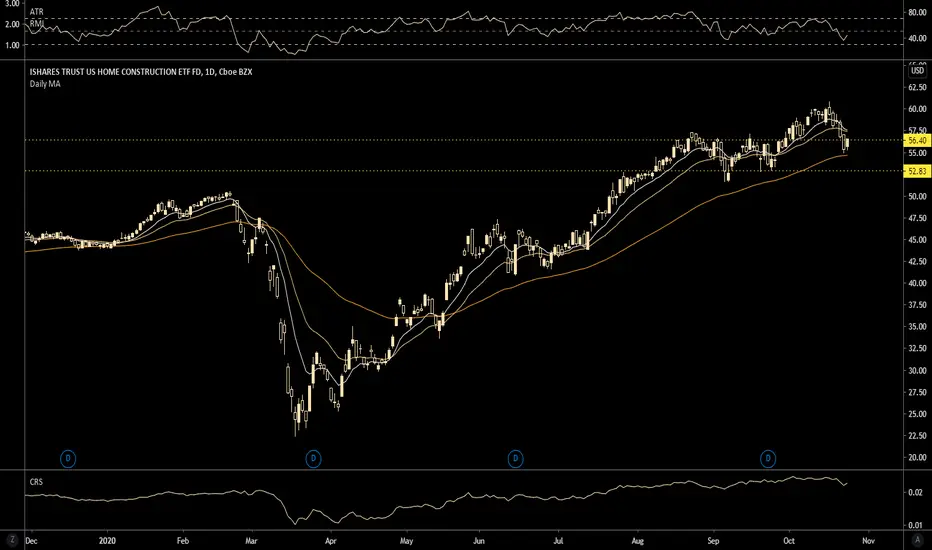
Task: Click the 56.40 current price label
Action: pos(917,140)
